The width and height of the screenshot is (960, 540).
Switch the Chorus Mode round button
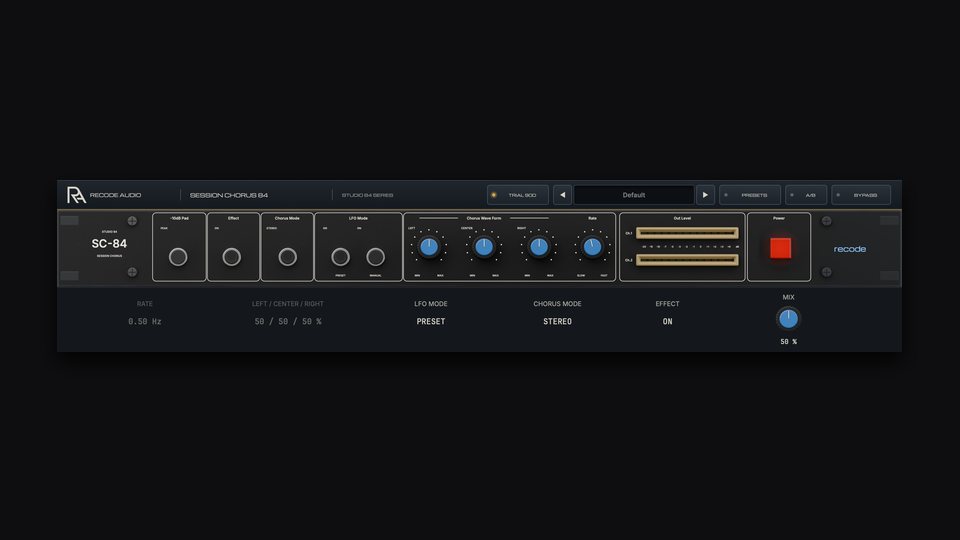click(287, 257)
